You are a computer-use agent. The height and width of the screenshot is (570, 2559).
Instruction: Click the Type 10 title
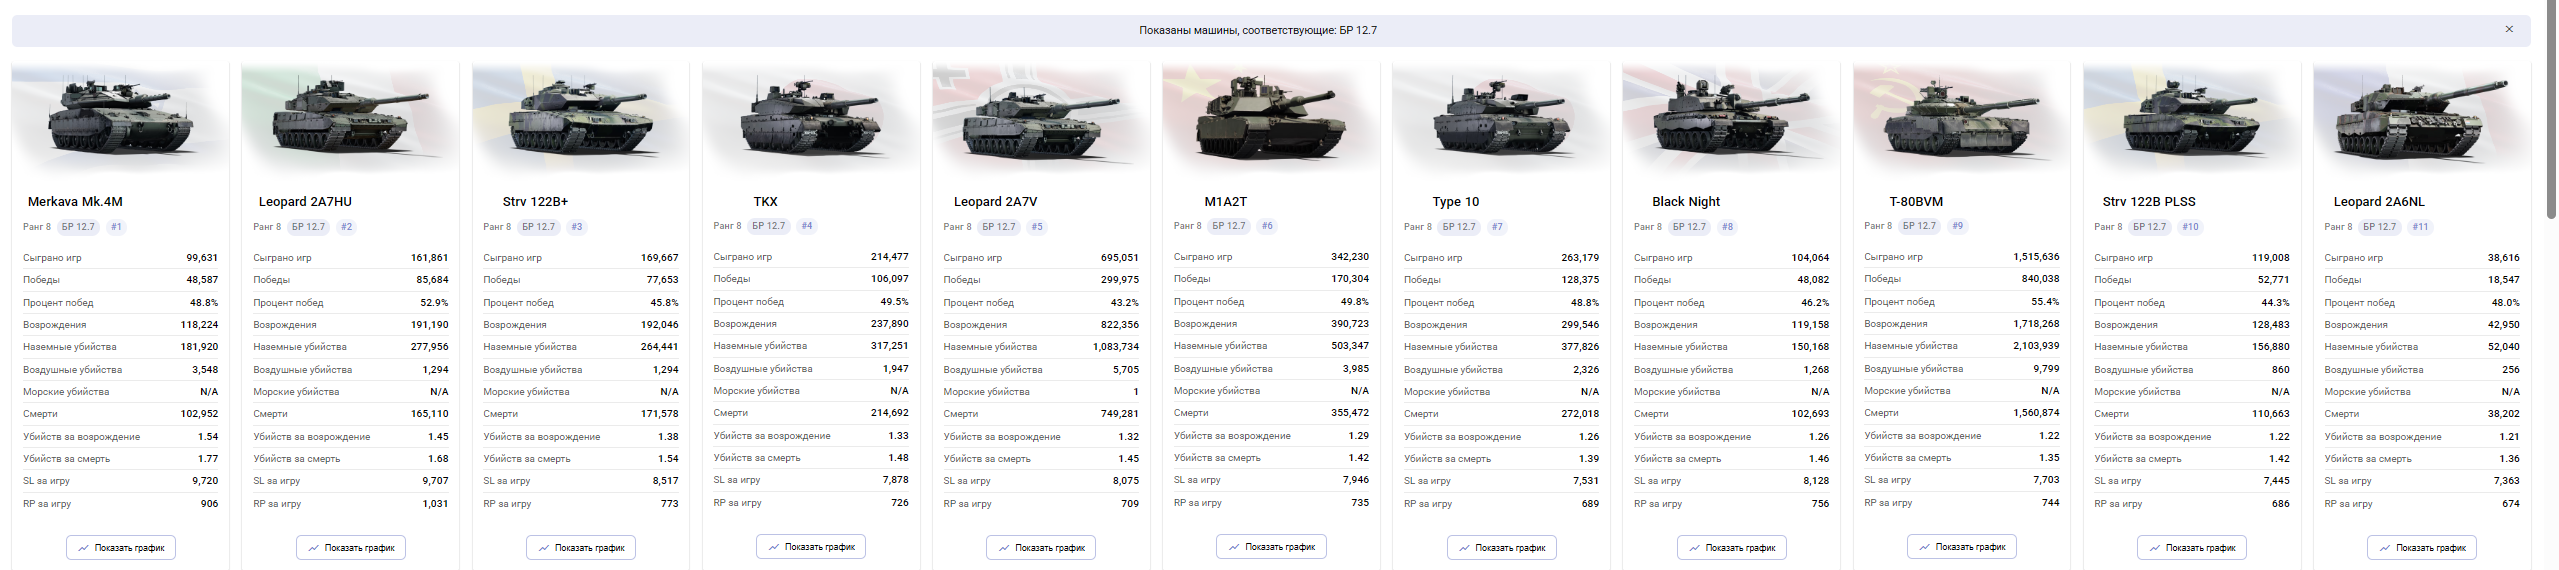pos(1455,202)
